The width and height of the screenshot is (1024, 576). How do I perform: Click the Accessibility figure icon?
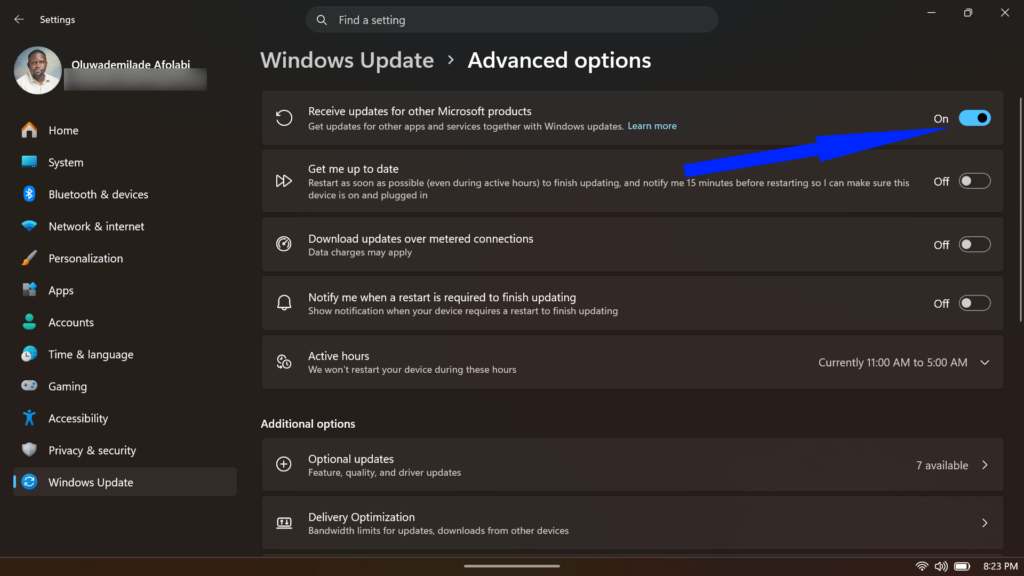click(x=29, y=418)
